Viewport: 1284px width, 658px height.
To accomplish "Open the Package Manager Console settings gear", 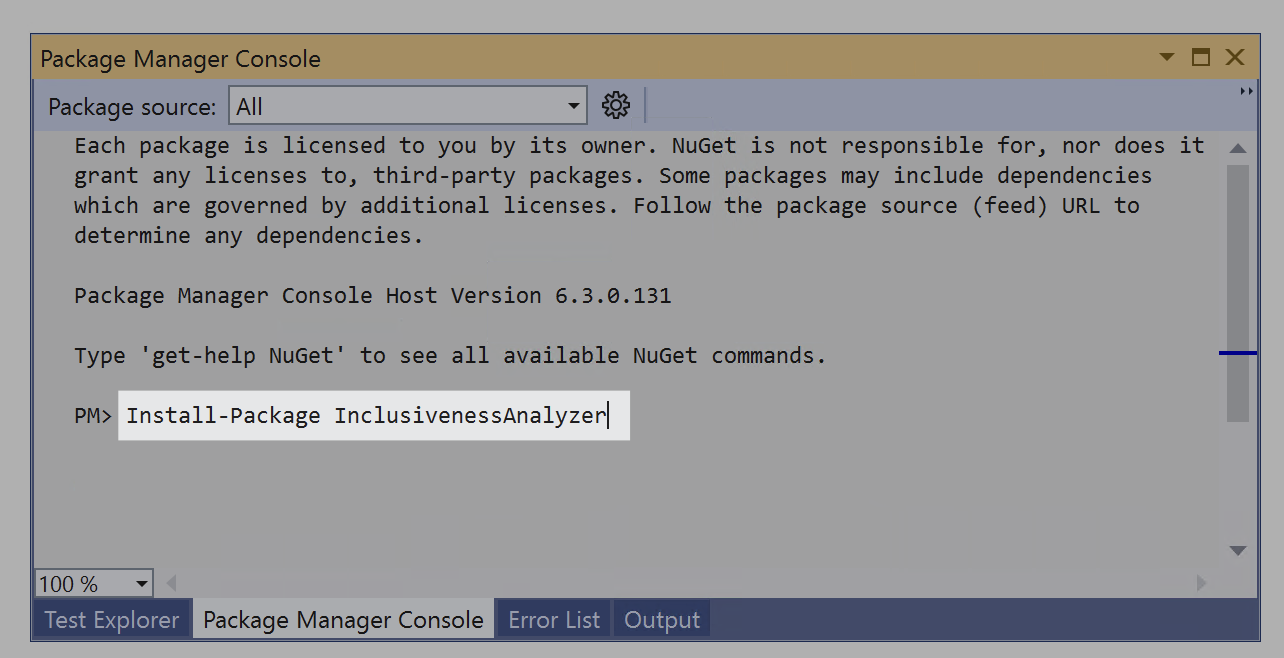I will 616,105.
